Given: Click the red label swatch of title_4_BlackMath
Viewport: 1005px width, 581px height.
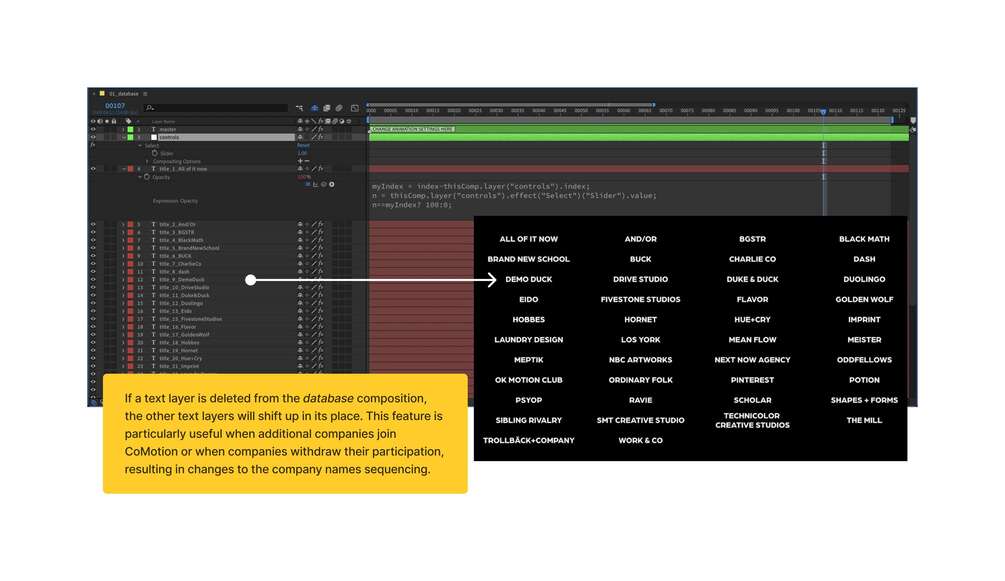Looking at the screenshot, I should 131,240.
